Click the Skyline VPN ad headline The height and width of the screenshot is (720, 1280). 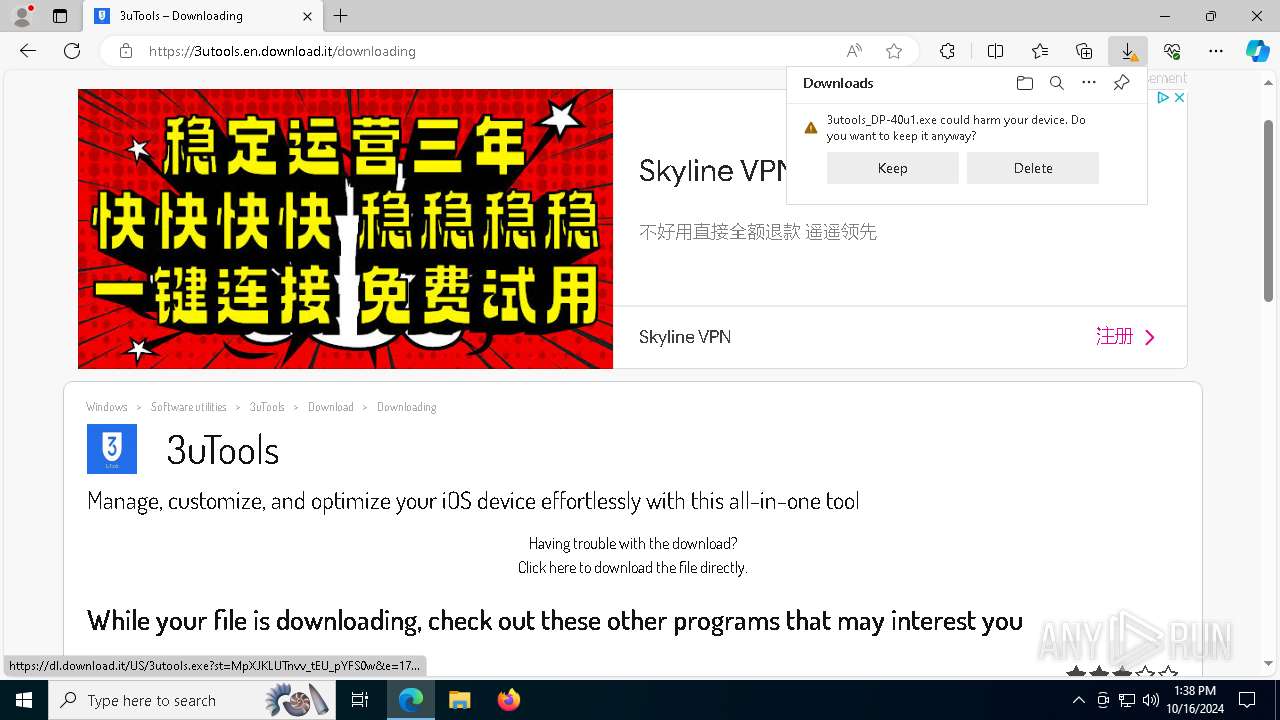(712, 170)
